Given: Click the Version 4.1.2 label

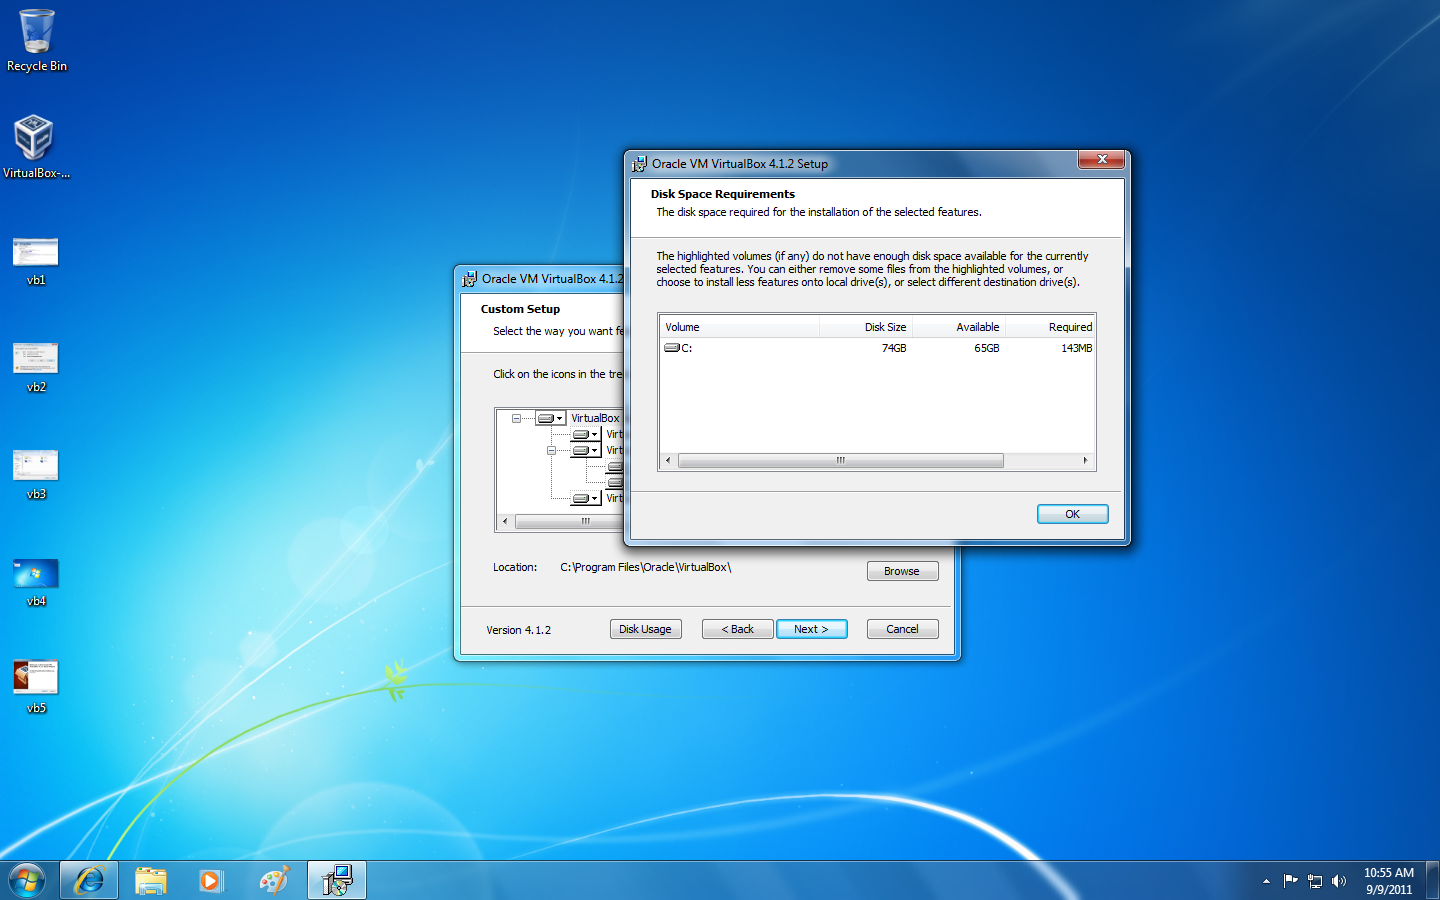Looking at the screenshot, I should coord(518,630).
